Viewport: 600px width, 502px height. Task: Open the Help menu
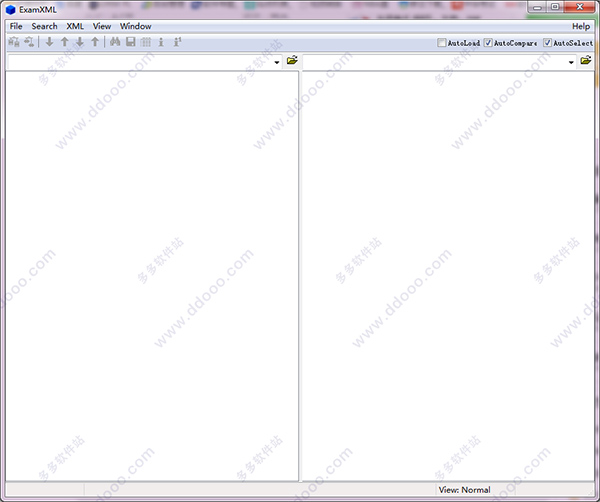pos(581,26)
